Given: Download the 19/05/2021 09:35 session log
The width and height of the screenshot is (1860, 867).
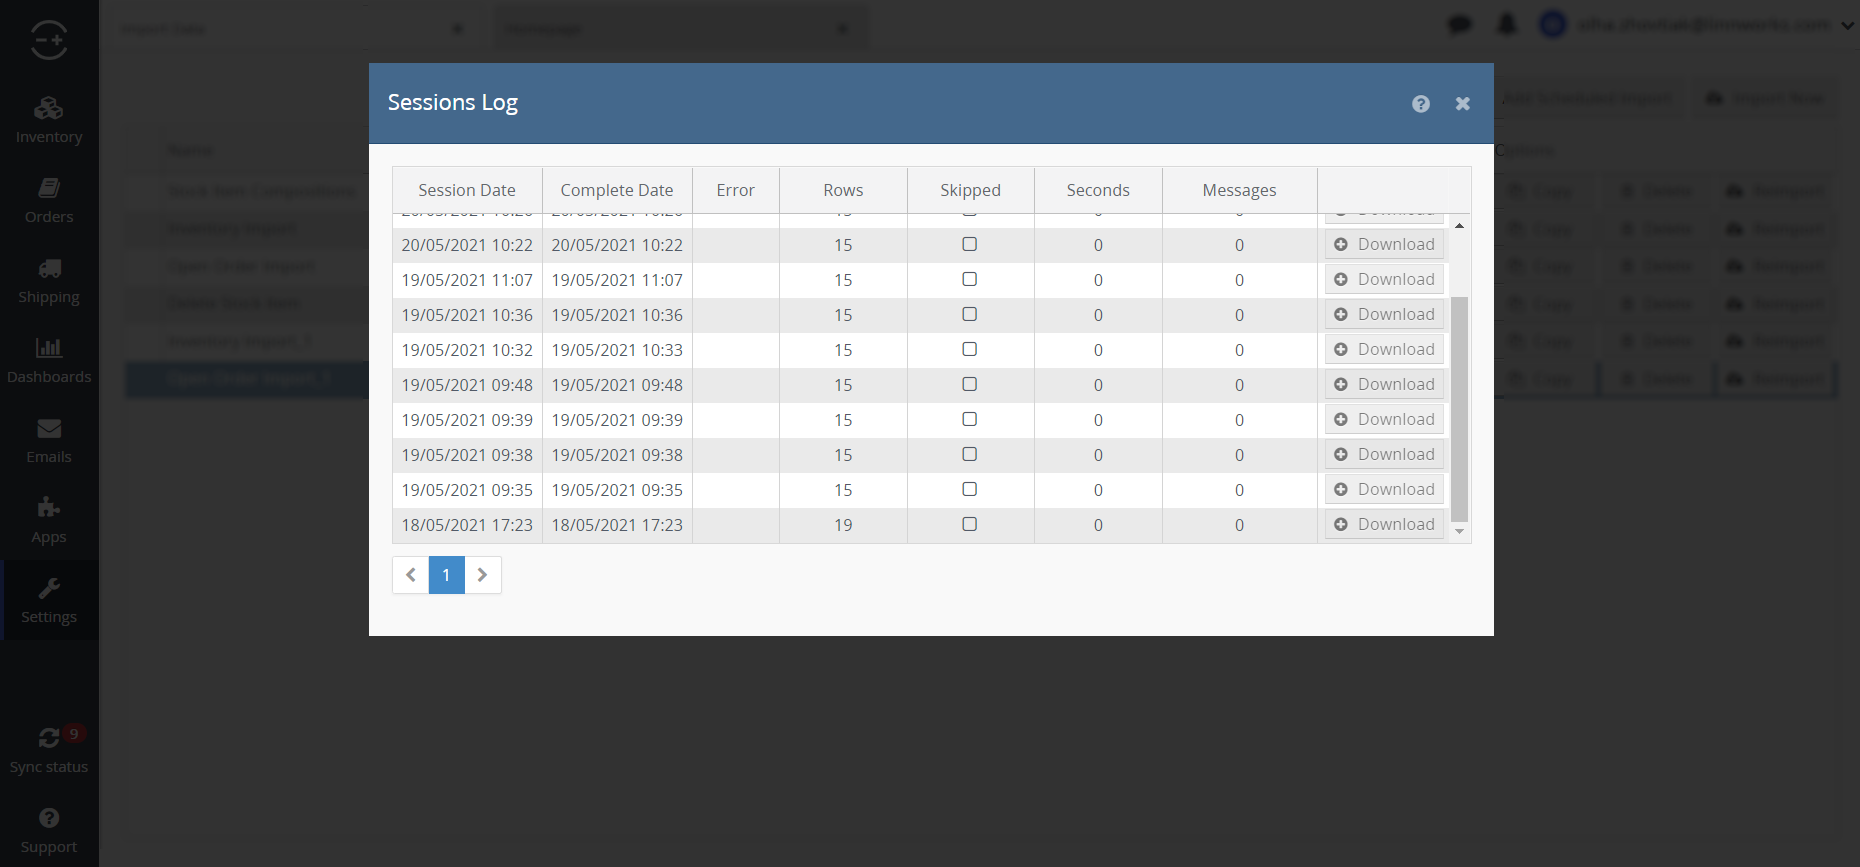Looking at the screenshot, I should (x=1384, y=489).
